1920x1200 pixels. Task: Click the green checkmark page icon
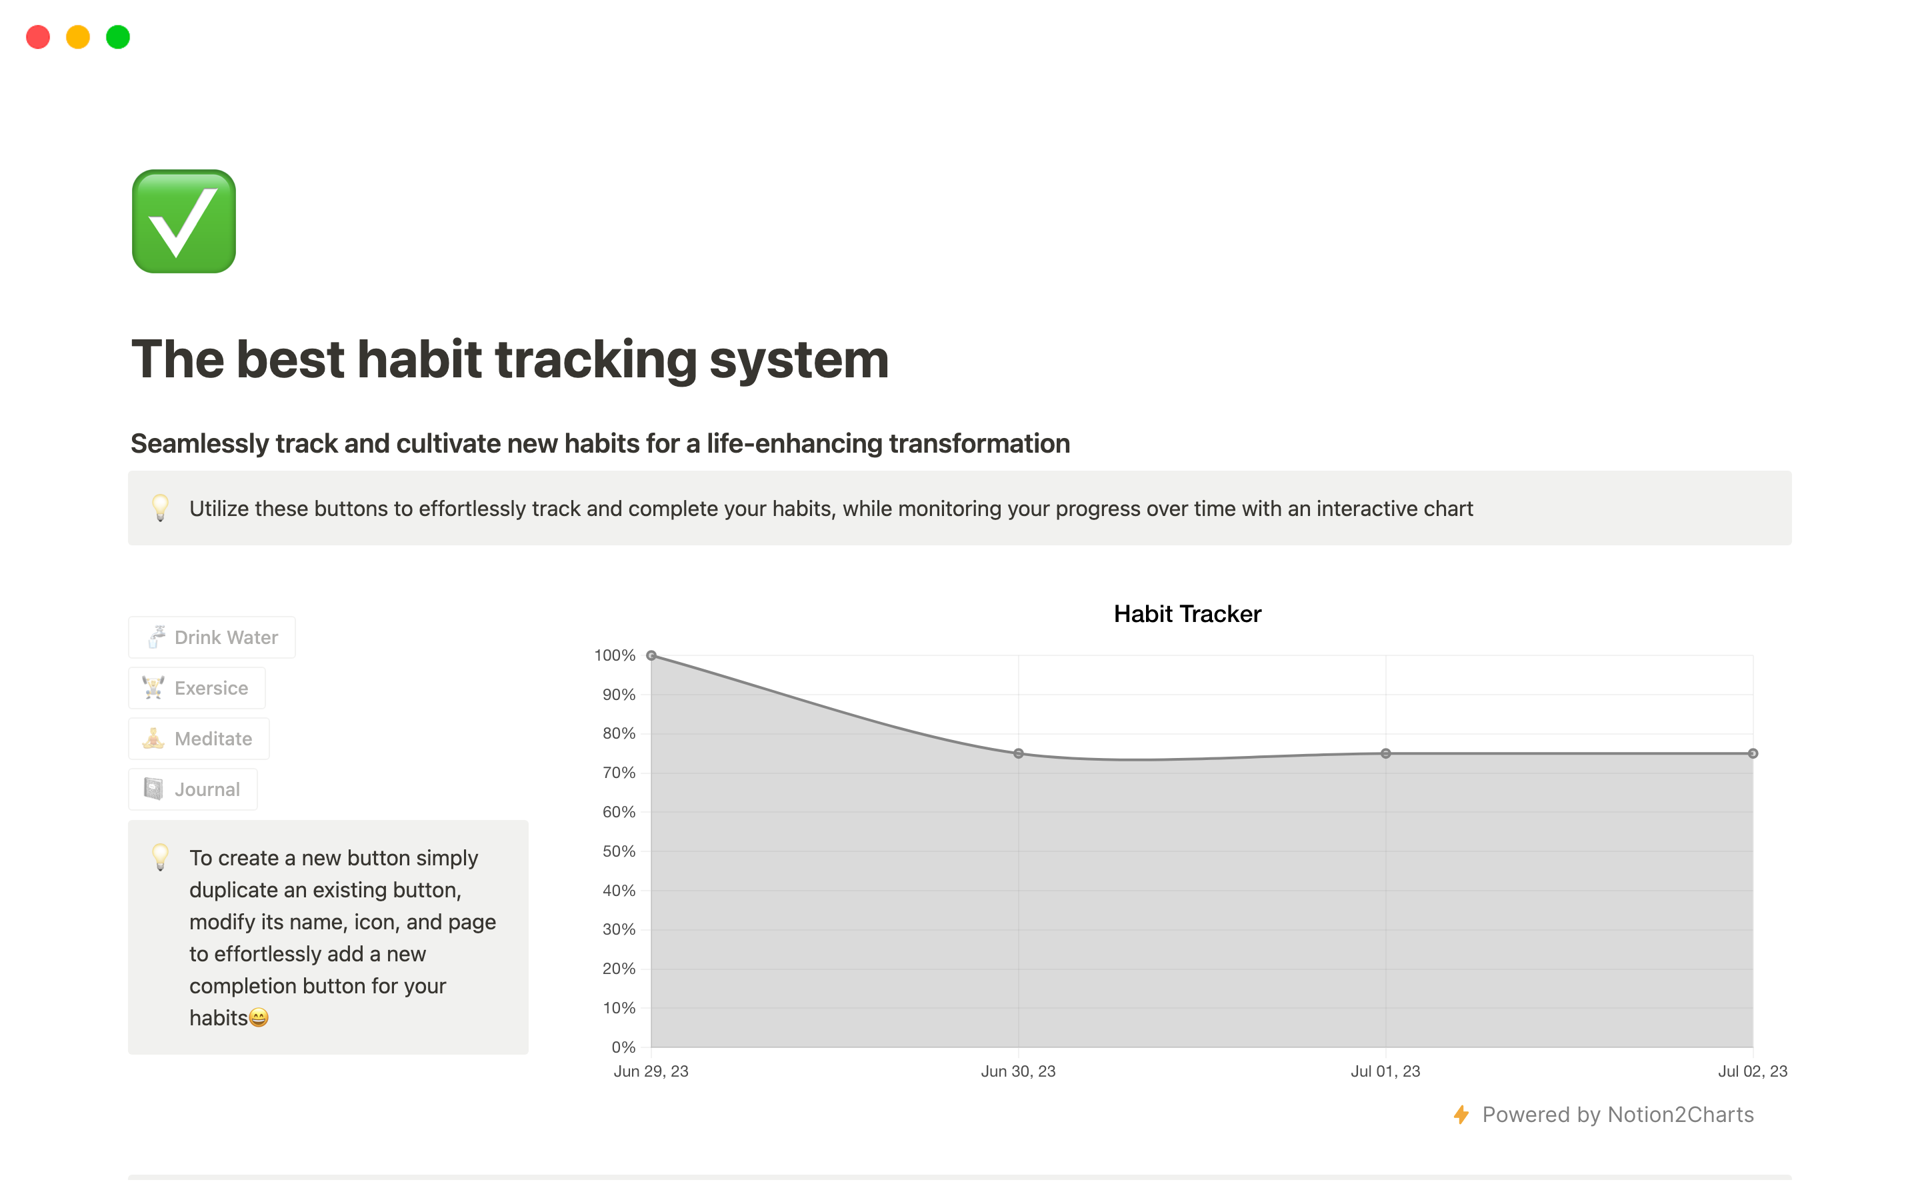click(x=184, y=221)
